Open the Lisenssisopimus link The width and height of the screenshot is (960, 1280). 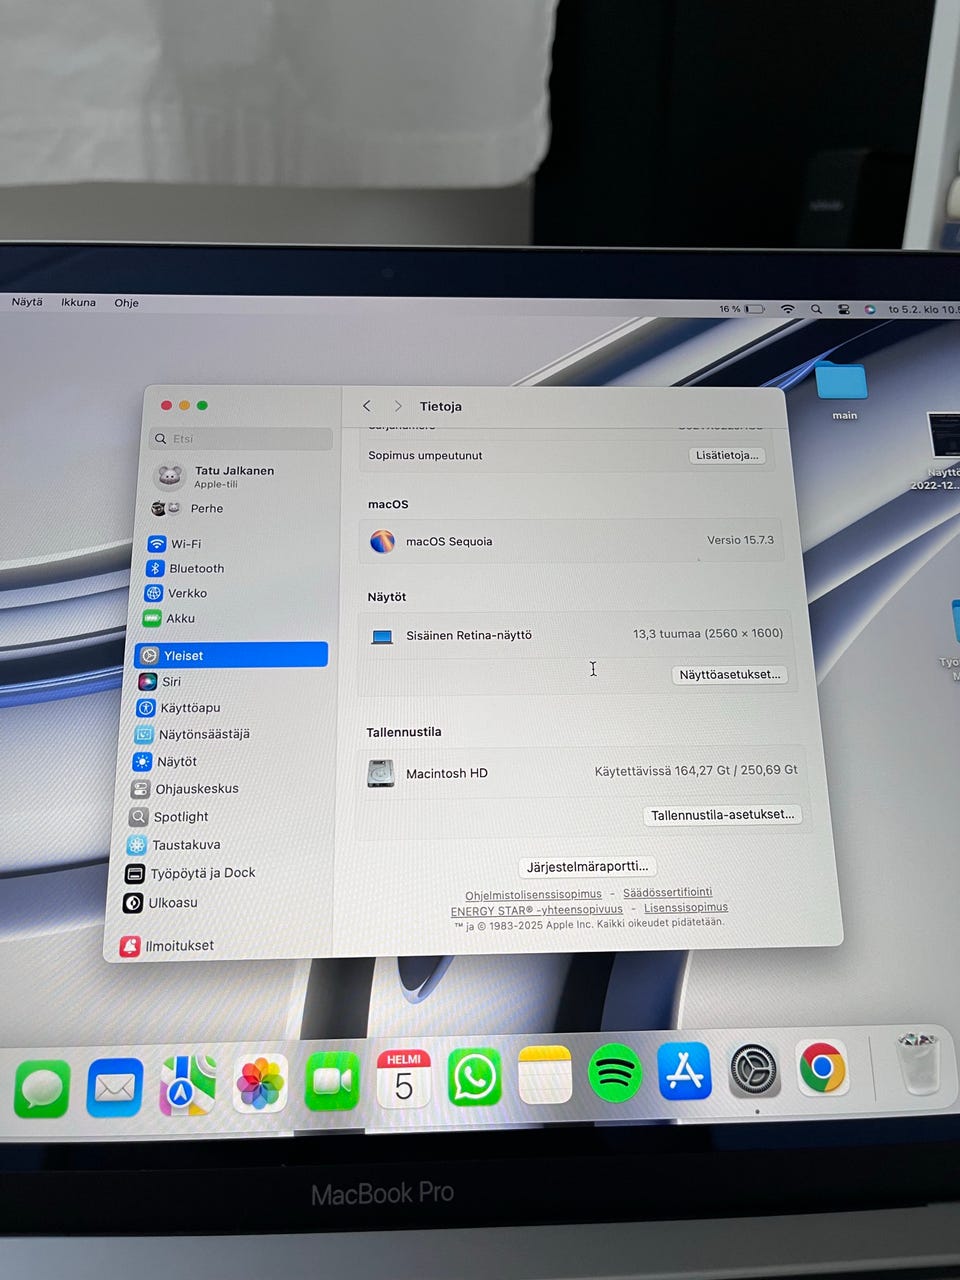(x=686, y=908)
